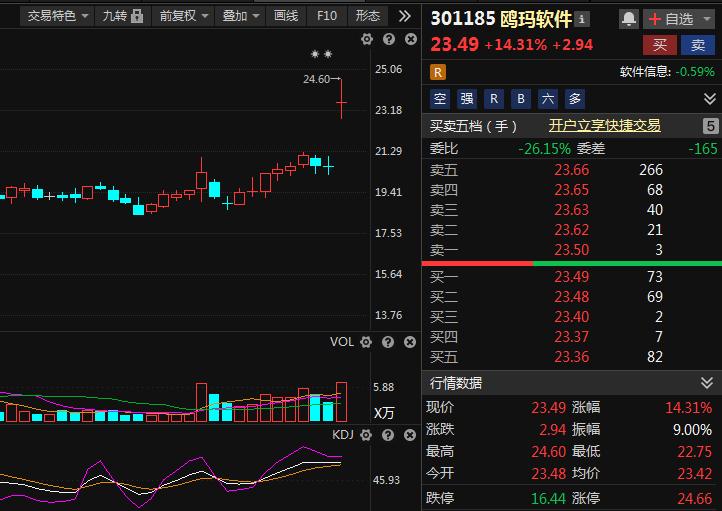Click the 九转 locked indicator button
This screenshot has width=722, height=511.
point(122,17)
